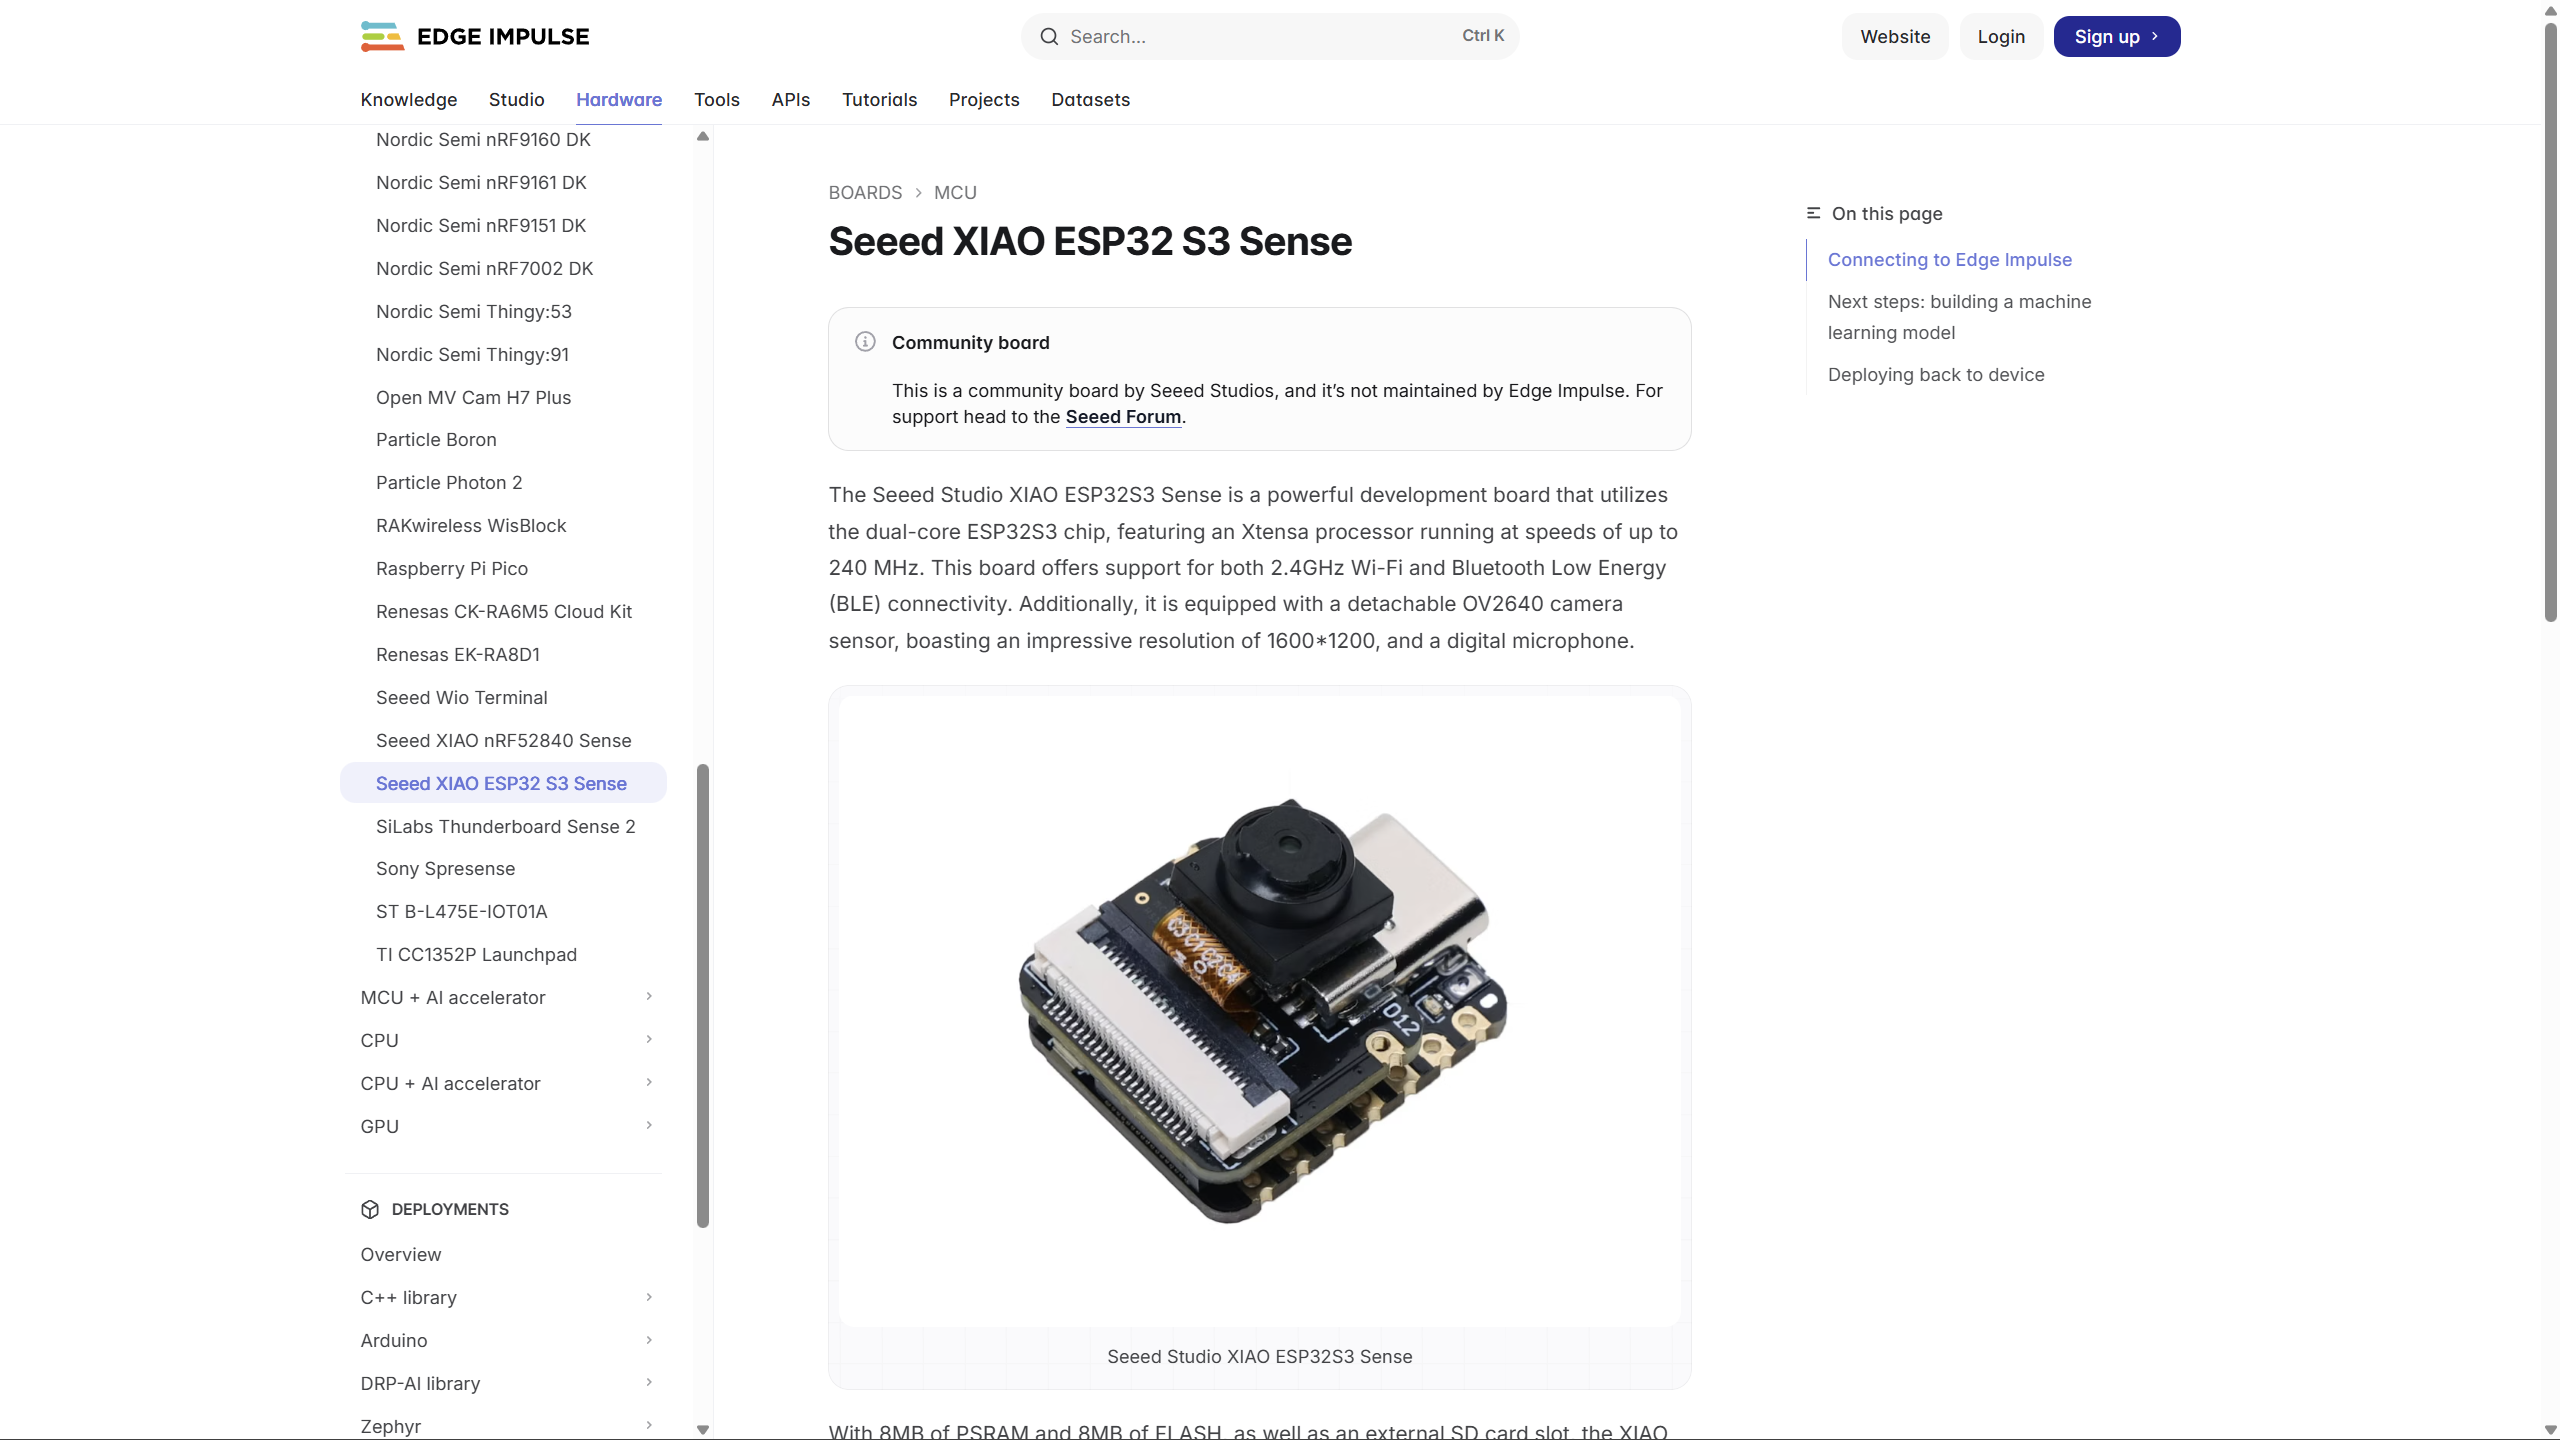Click the Edge Impulse logo
Viewport: 2560px width, 1440px height.
(x=474, y=36)
